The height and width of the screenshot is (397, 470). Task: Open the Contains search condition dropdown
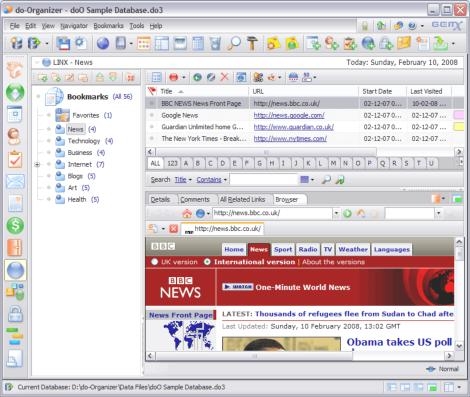coord(211,180)
